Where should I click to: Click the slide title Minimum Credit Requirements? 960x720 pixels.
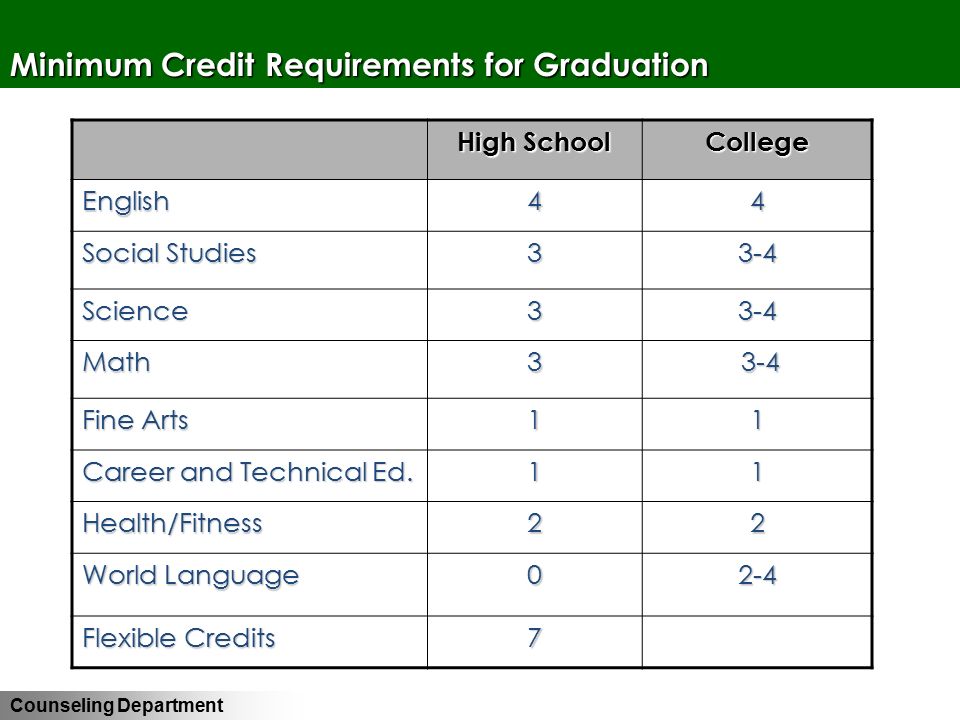(x=359, y=65)
